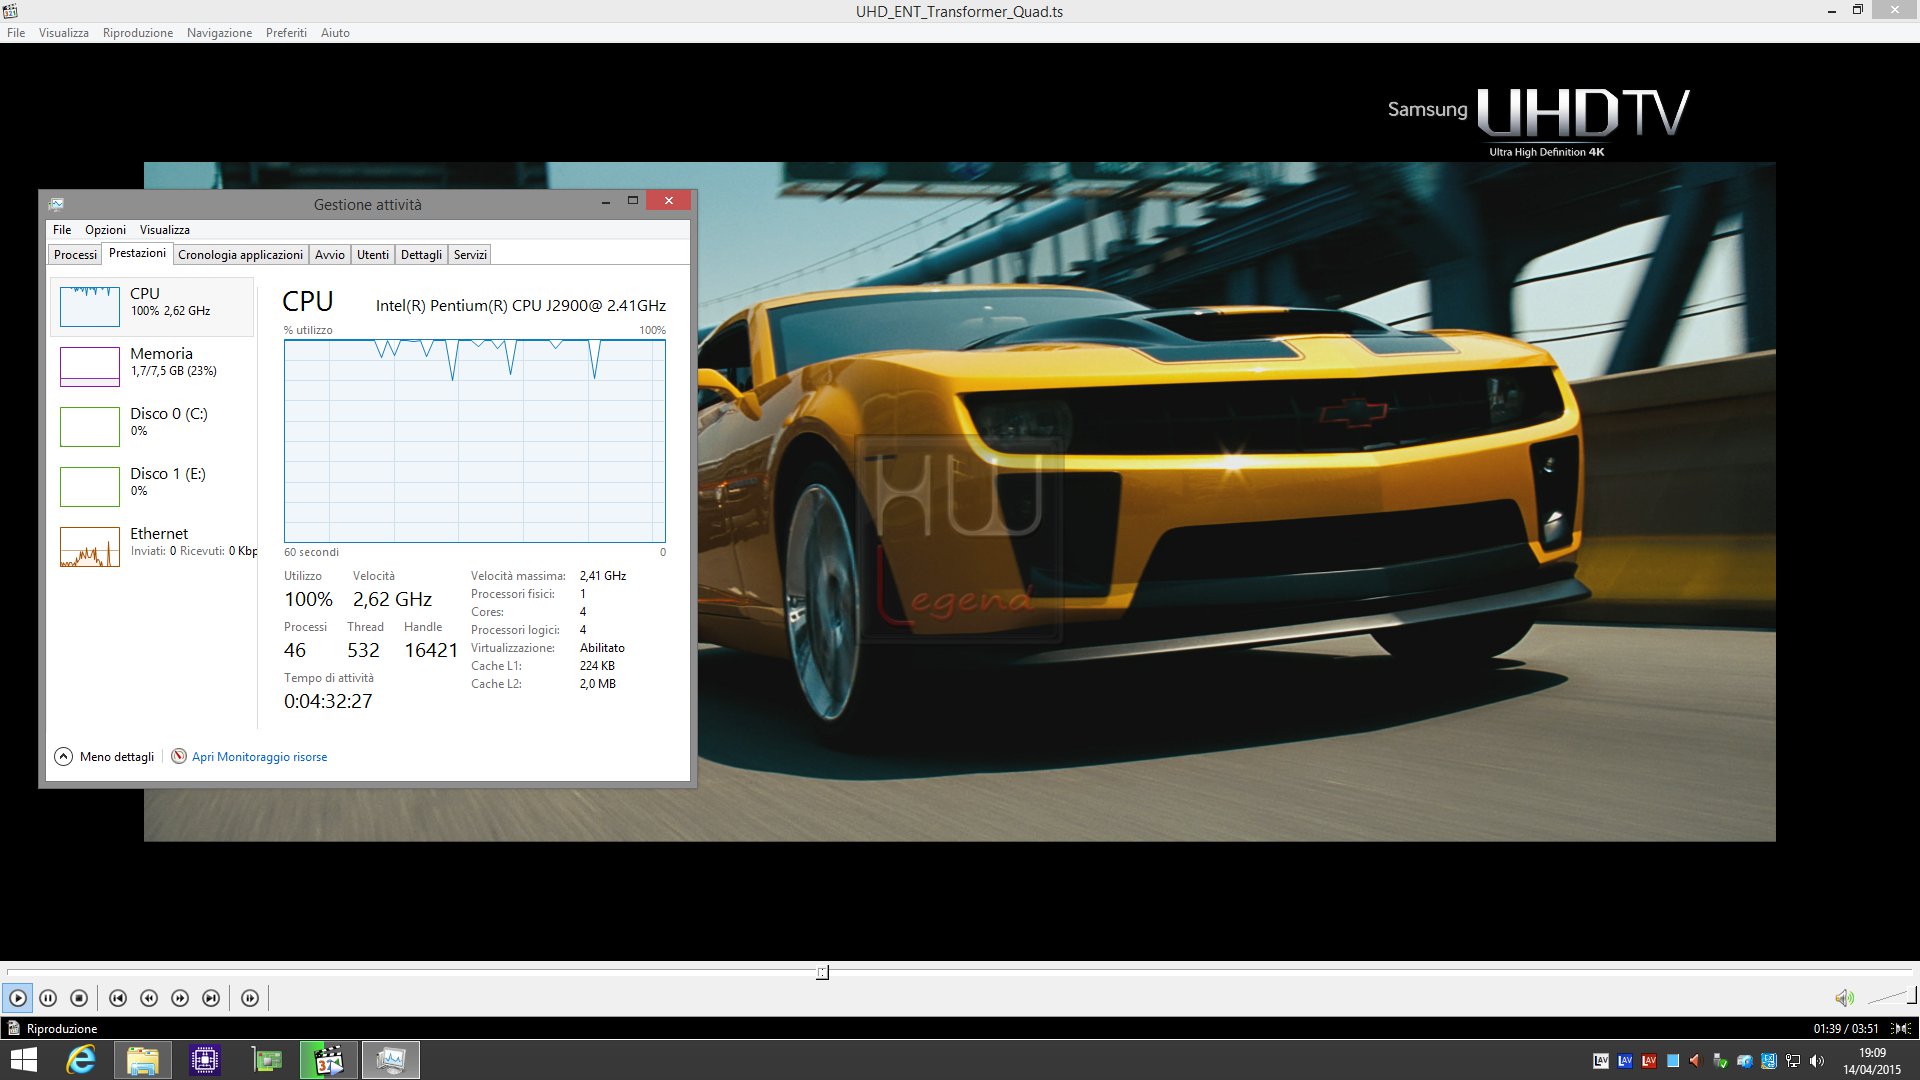Open Task Manager's Visualizza menu
Image resolution: width=1920 pixels, height=1080 pixels.
165,230
